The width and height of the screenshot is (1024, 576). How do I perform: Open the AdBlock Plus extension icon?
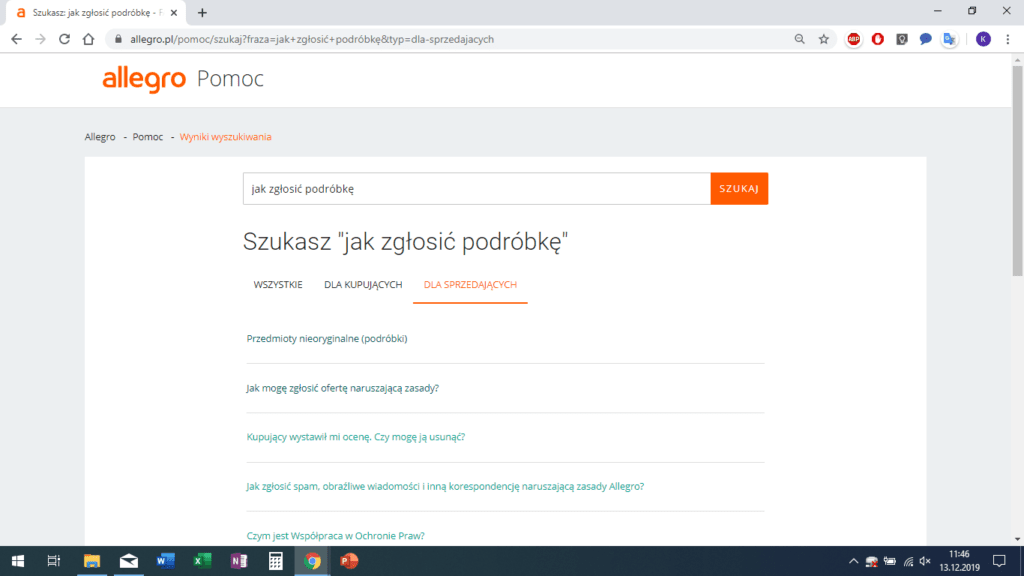[x=854, y=39]
